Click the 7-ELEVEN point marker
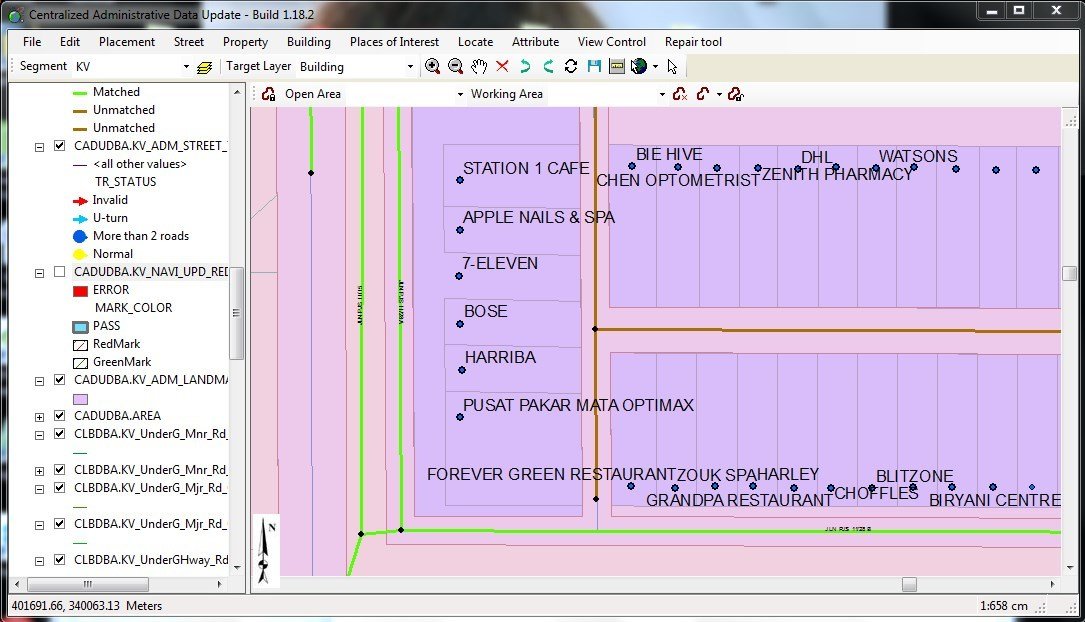The image size is (1085, 622). (459, 276)
